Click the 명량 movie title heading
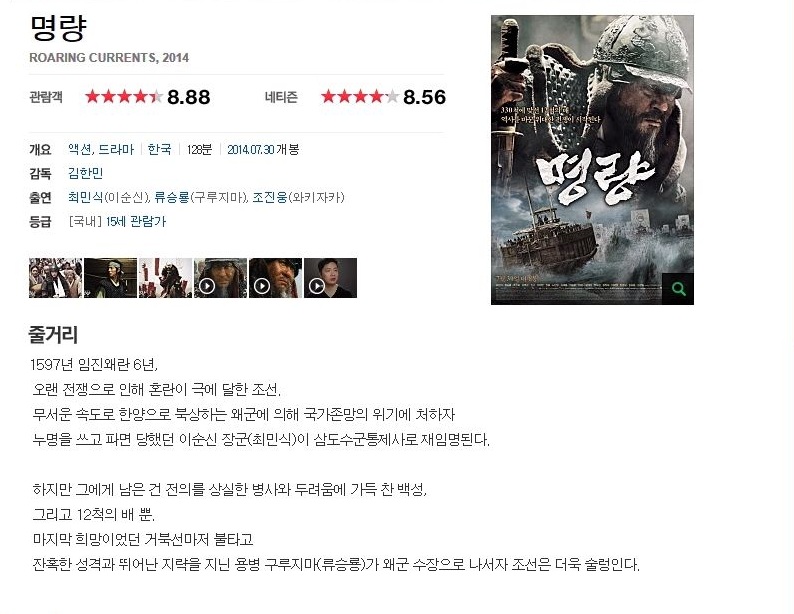The width and height of the screenshot is (794, 614). [58, 28]
